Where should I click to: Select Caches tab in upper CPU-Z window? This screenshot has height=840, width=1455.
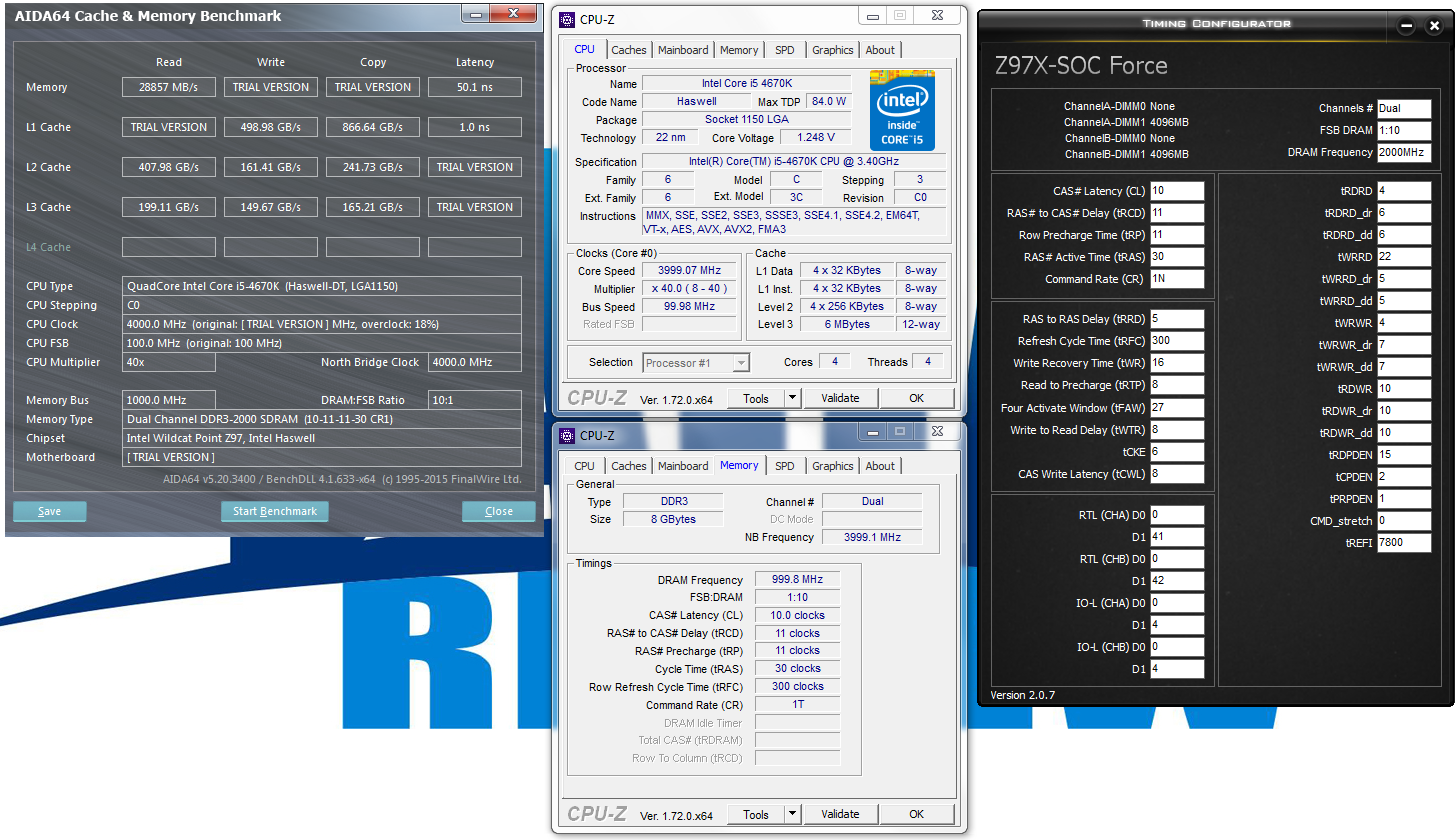pos(629,50)
